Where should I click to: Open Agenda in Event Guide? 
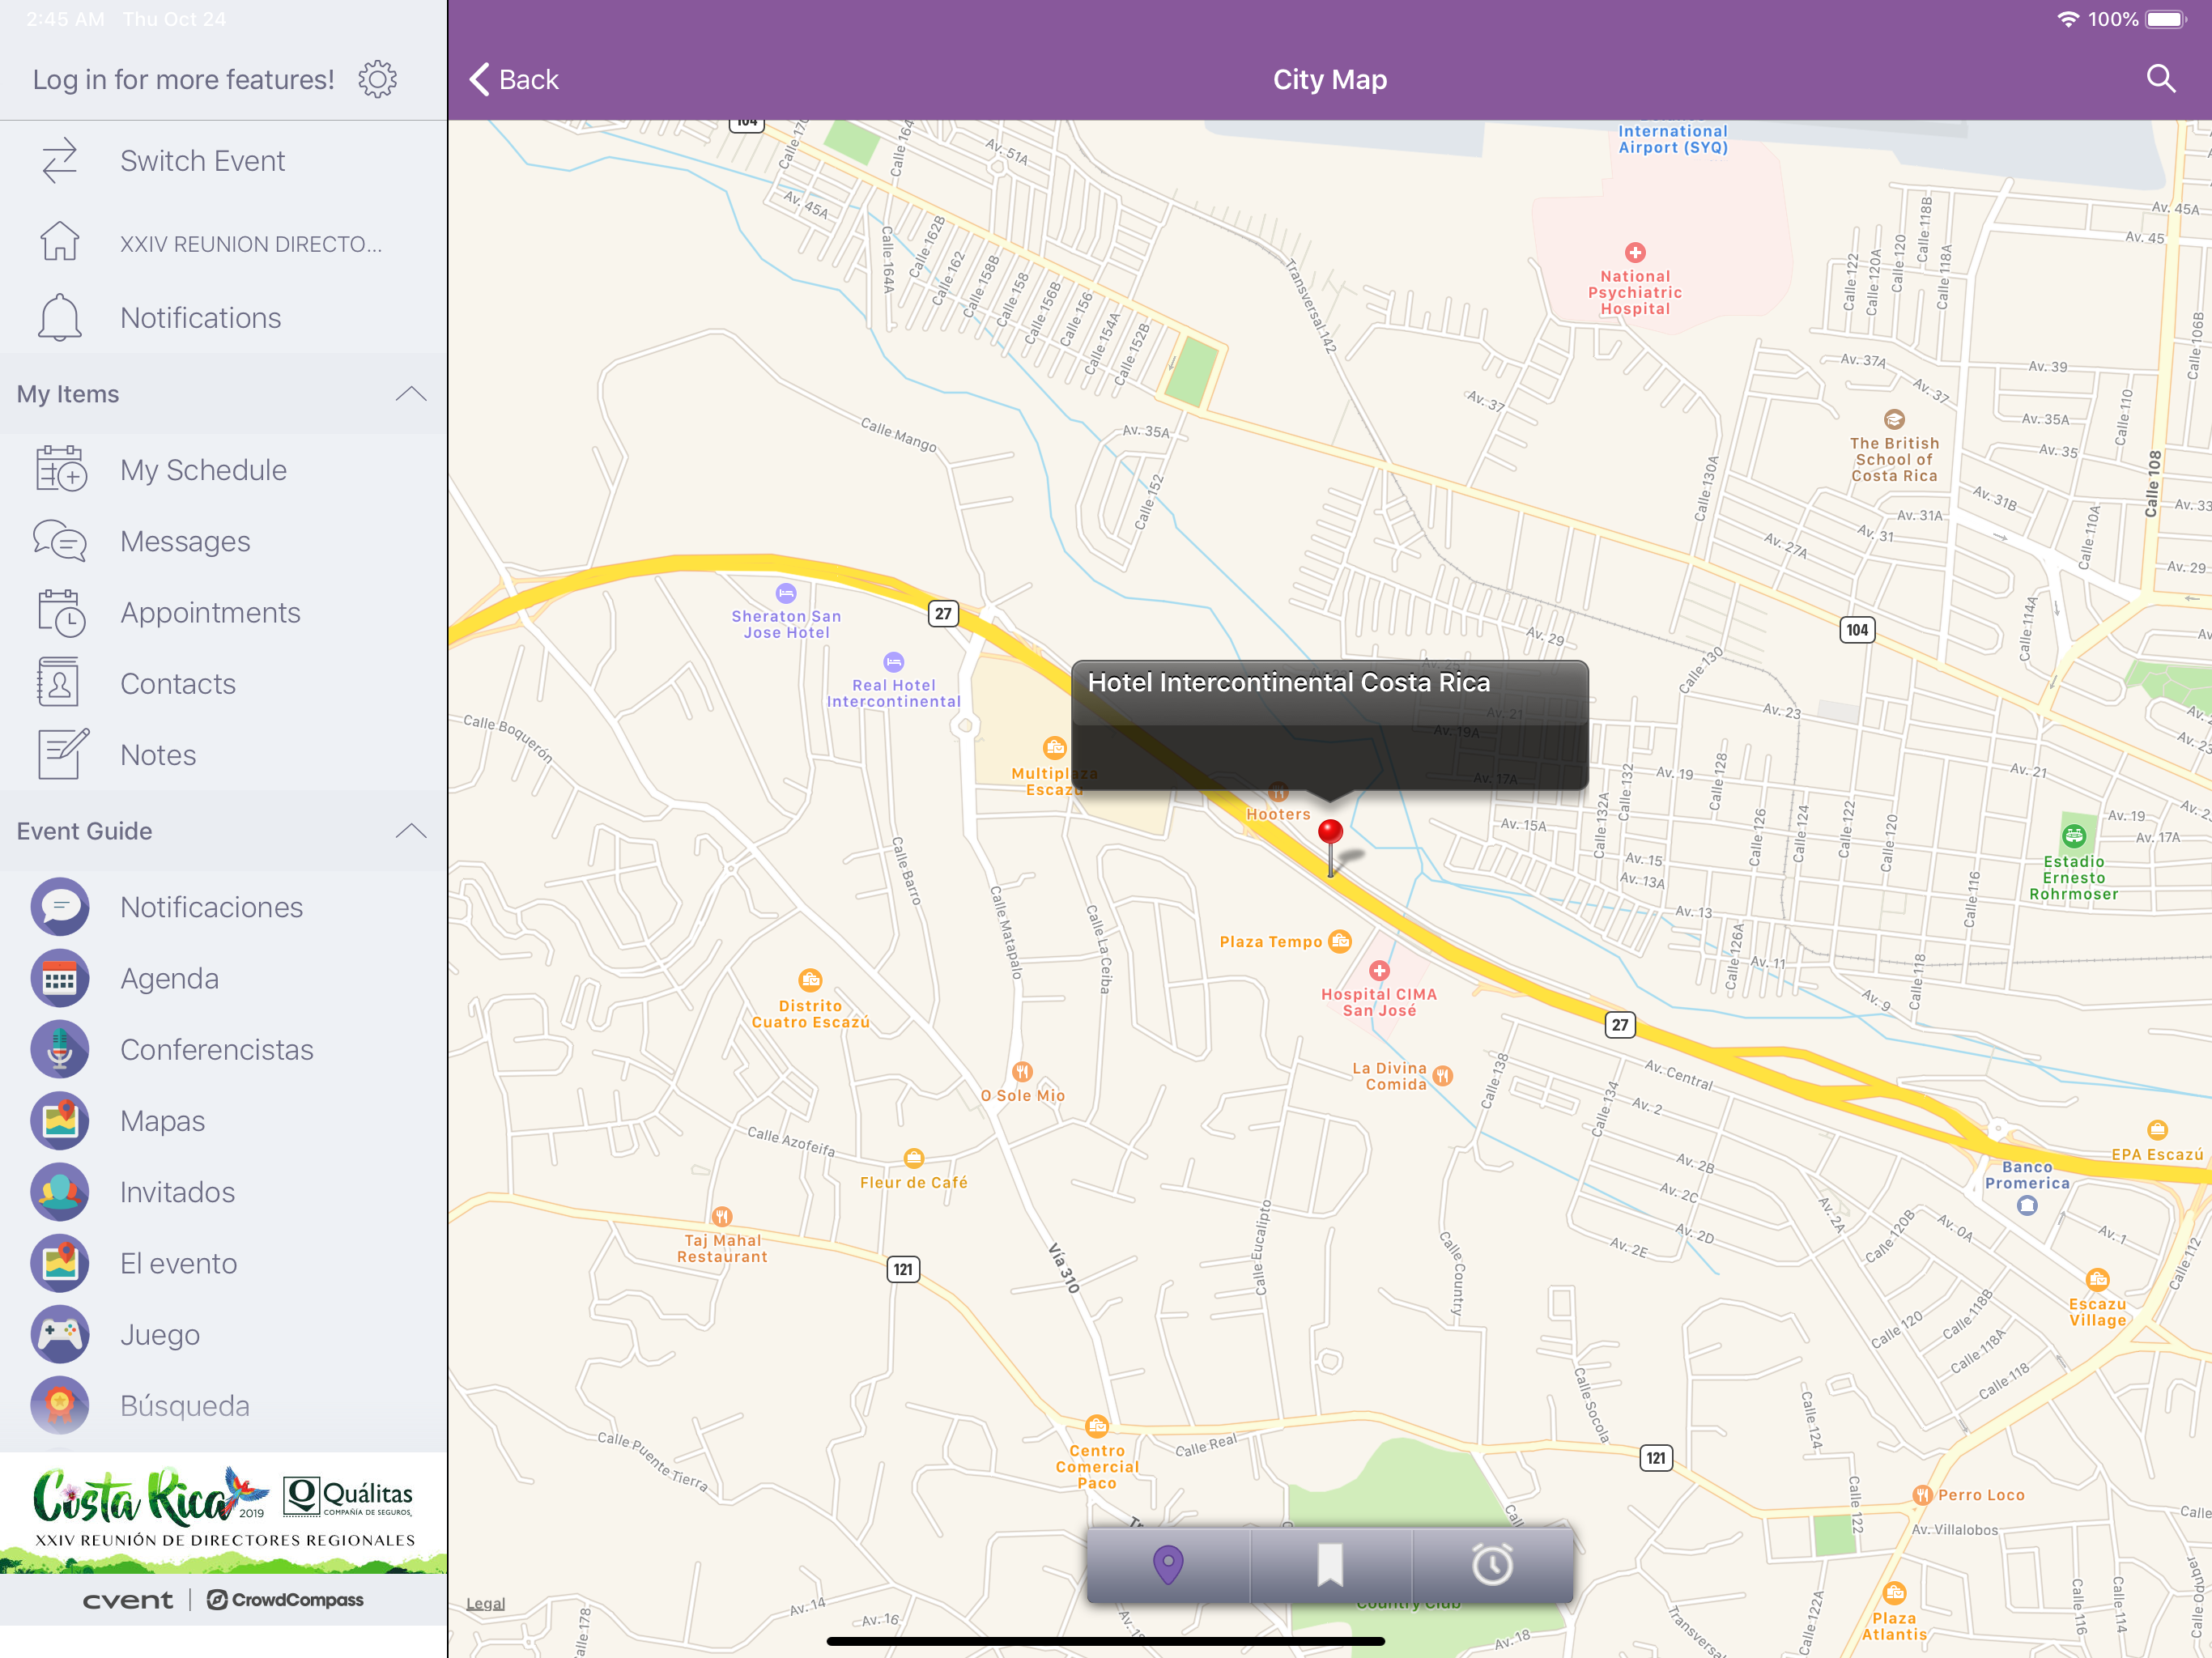[x=223, y=978]
